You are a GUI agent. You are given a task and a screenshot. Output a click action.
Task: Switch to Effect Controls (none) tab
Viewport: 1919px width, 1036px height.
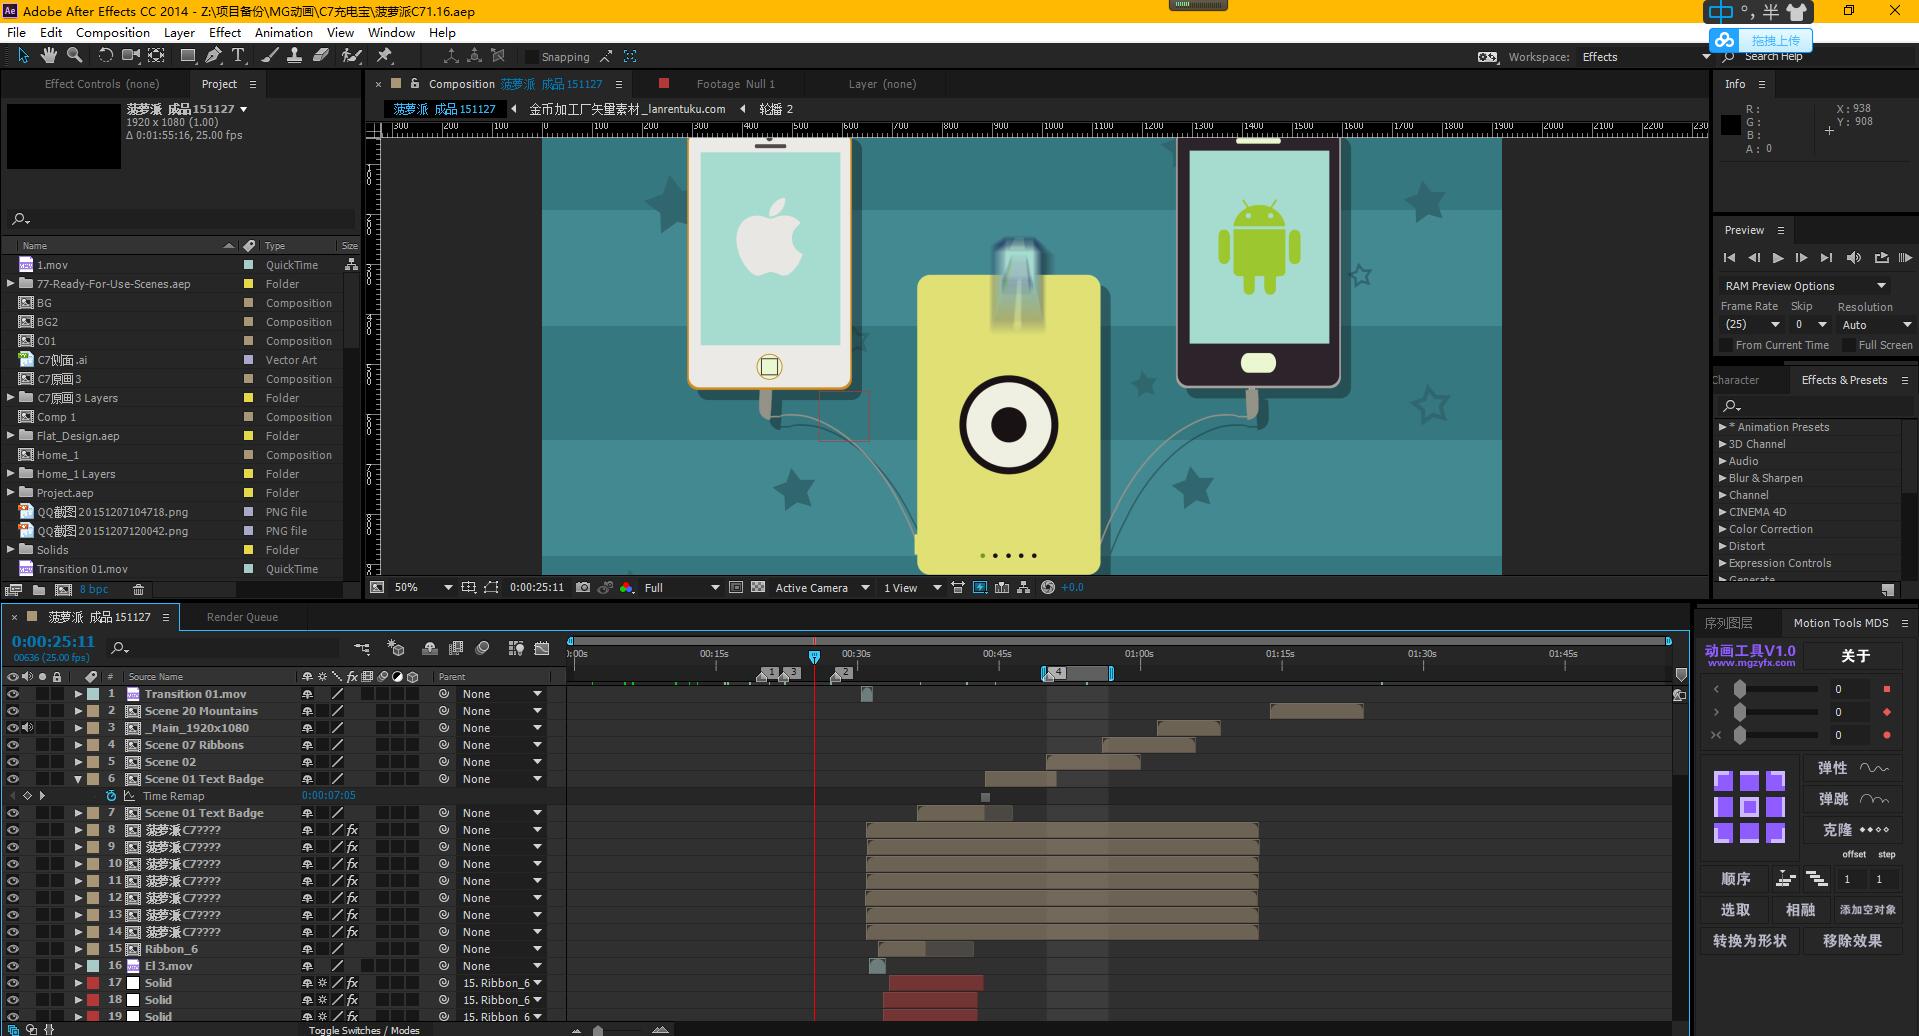click(x=102, y=84)
